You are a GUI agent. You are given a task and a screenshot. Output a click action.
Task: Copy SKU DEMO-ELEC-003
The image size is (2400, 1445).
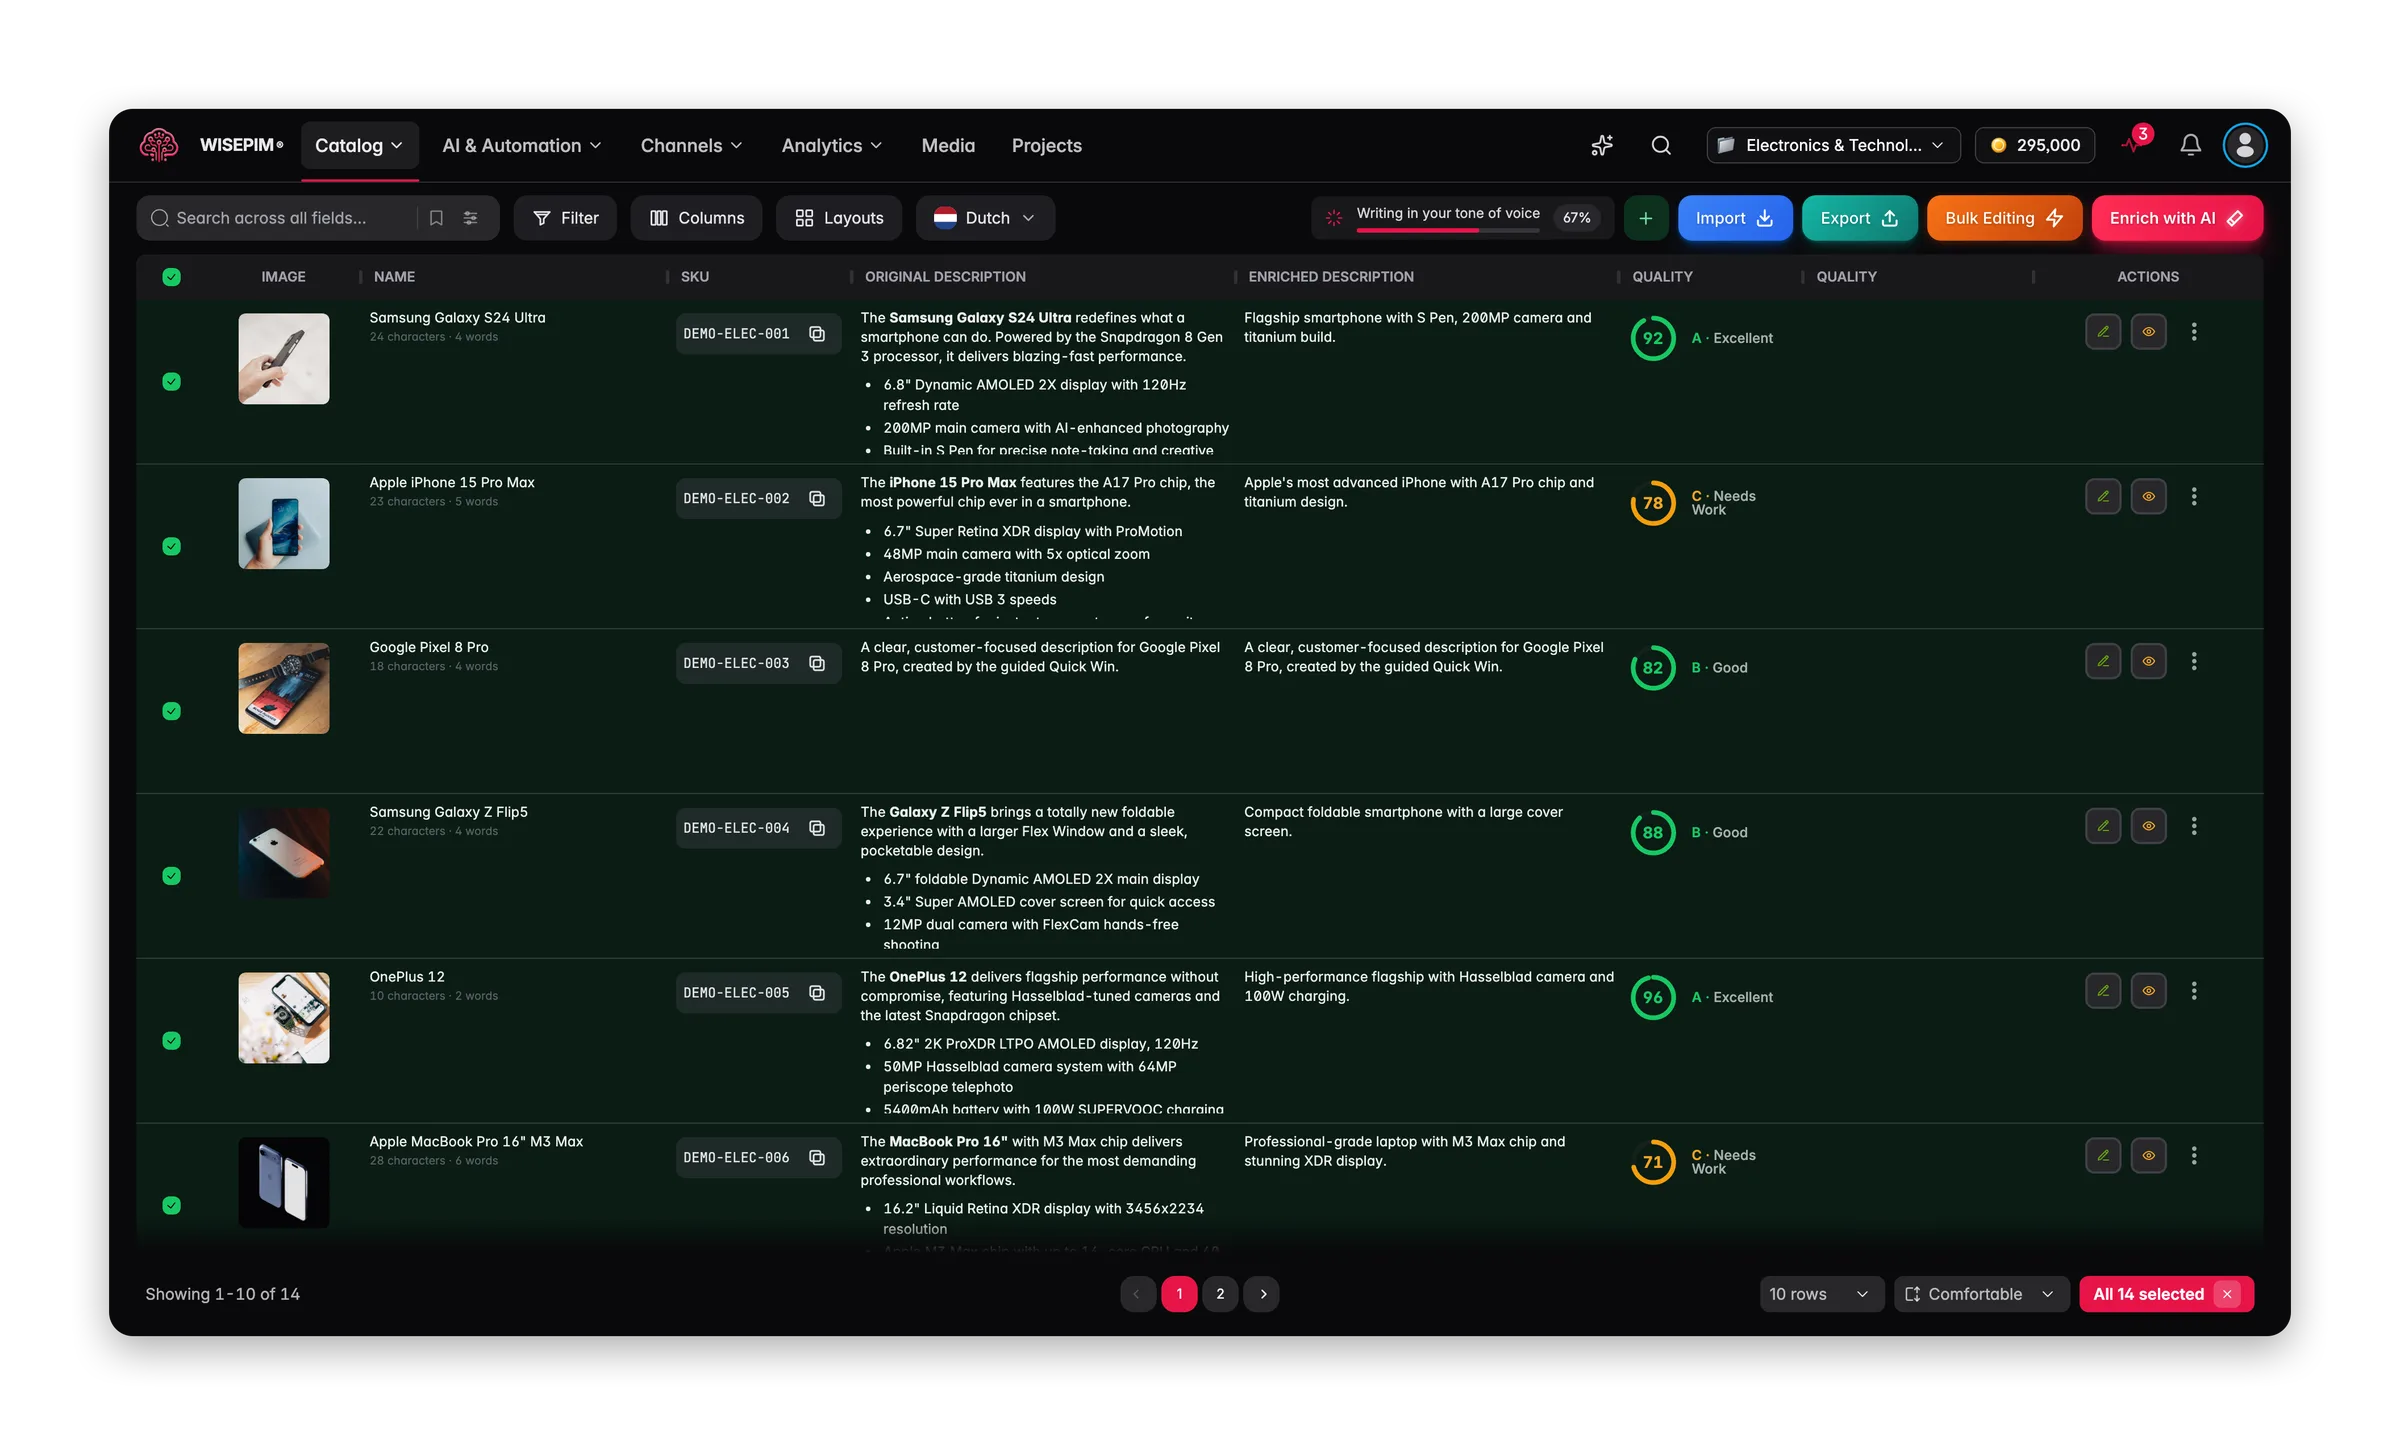[x=817, y=664]
